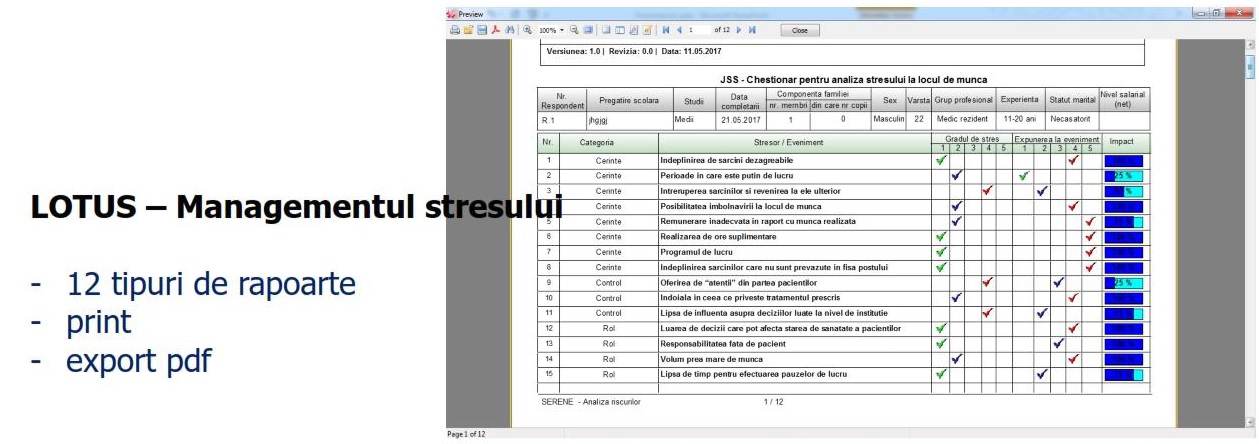Click 'Responsabilitatea fata de pacient' row
This screenshot has height=444, width=1259.
[724, 343]
